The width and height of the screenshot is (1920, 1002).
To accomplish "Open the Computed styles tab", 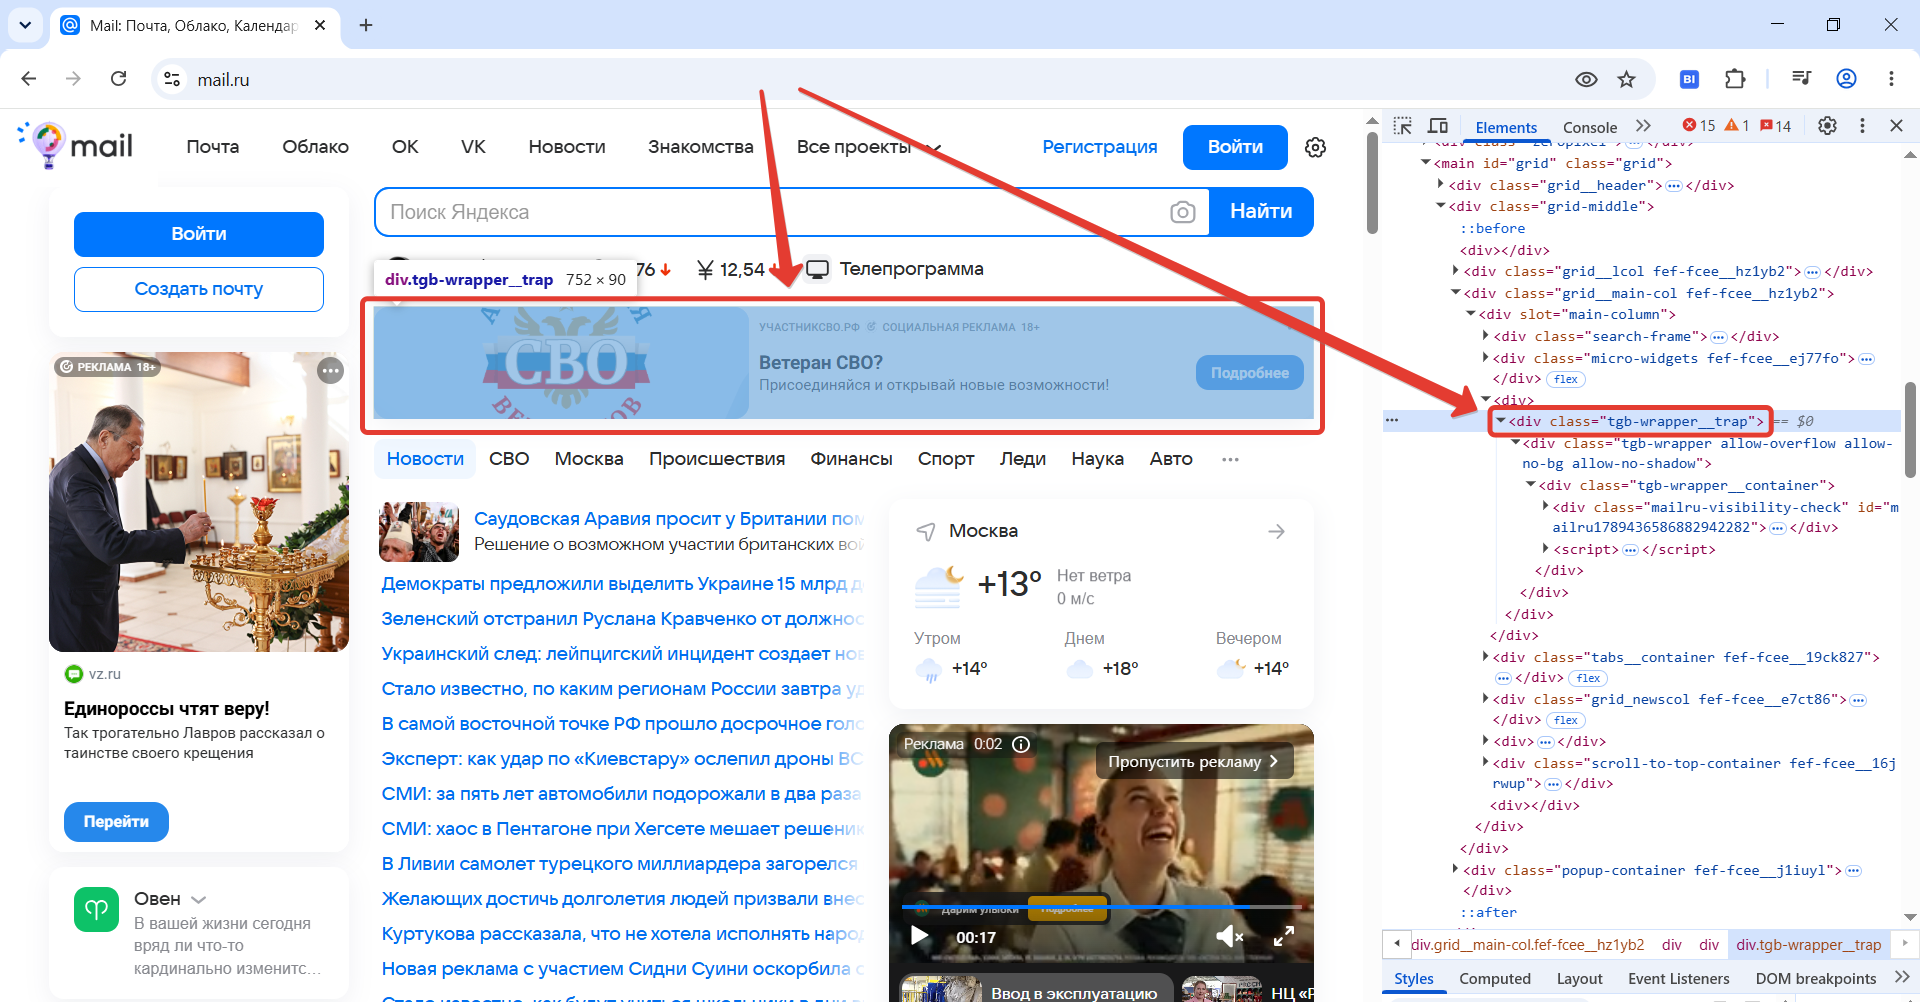I will click(x=1494, y=979).
